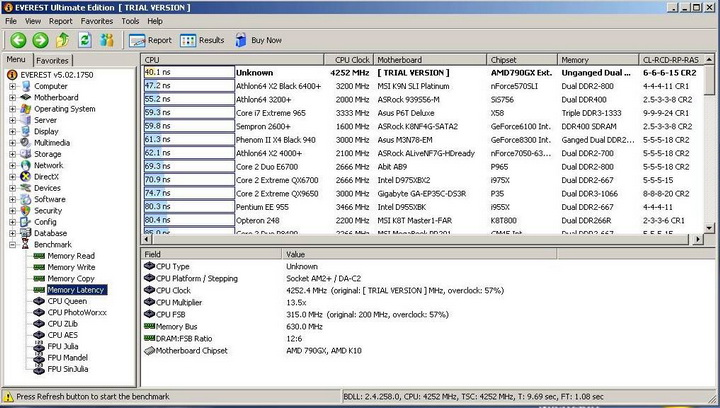Click the green Forward arrow toolbar icon
Image resolution: width=720 pixels, height=408 pixels.
pos(40,40)
